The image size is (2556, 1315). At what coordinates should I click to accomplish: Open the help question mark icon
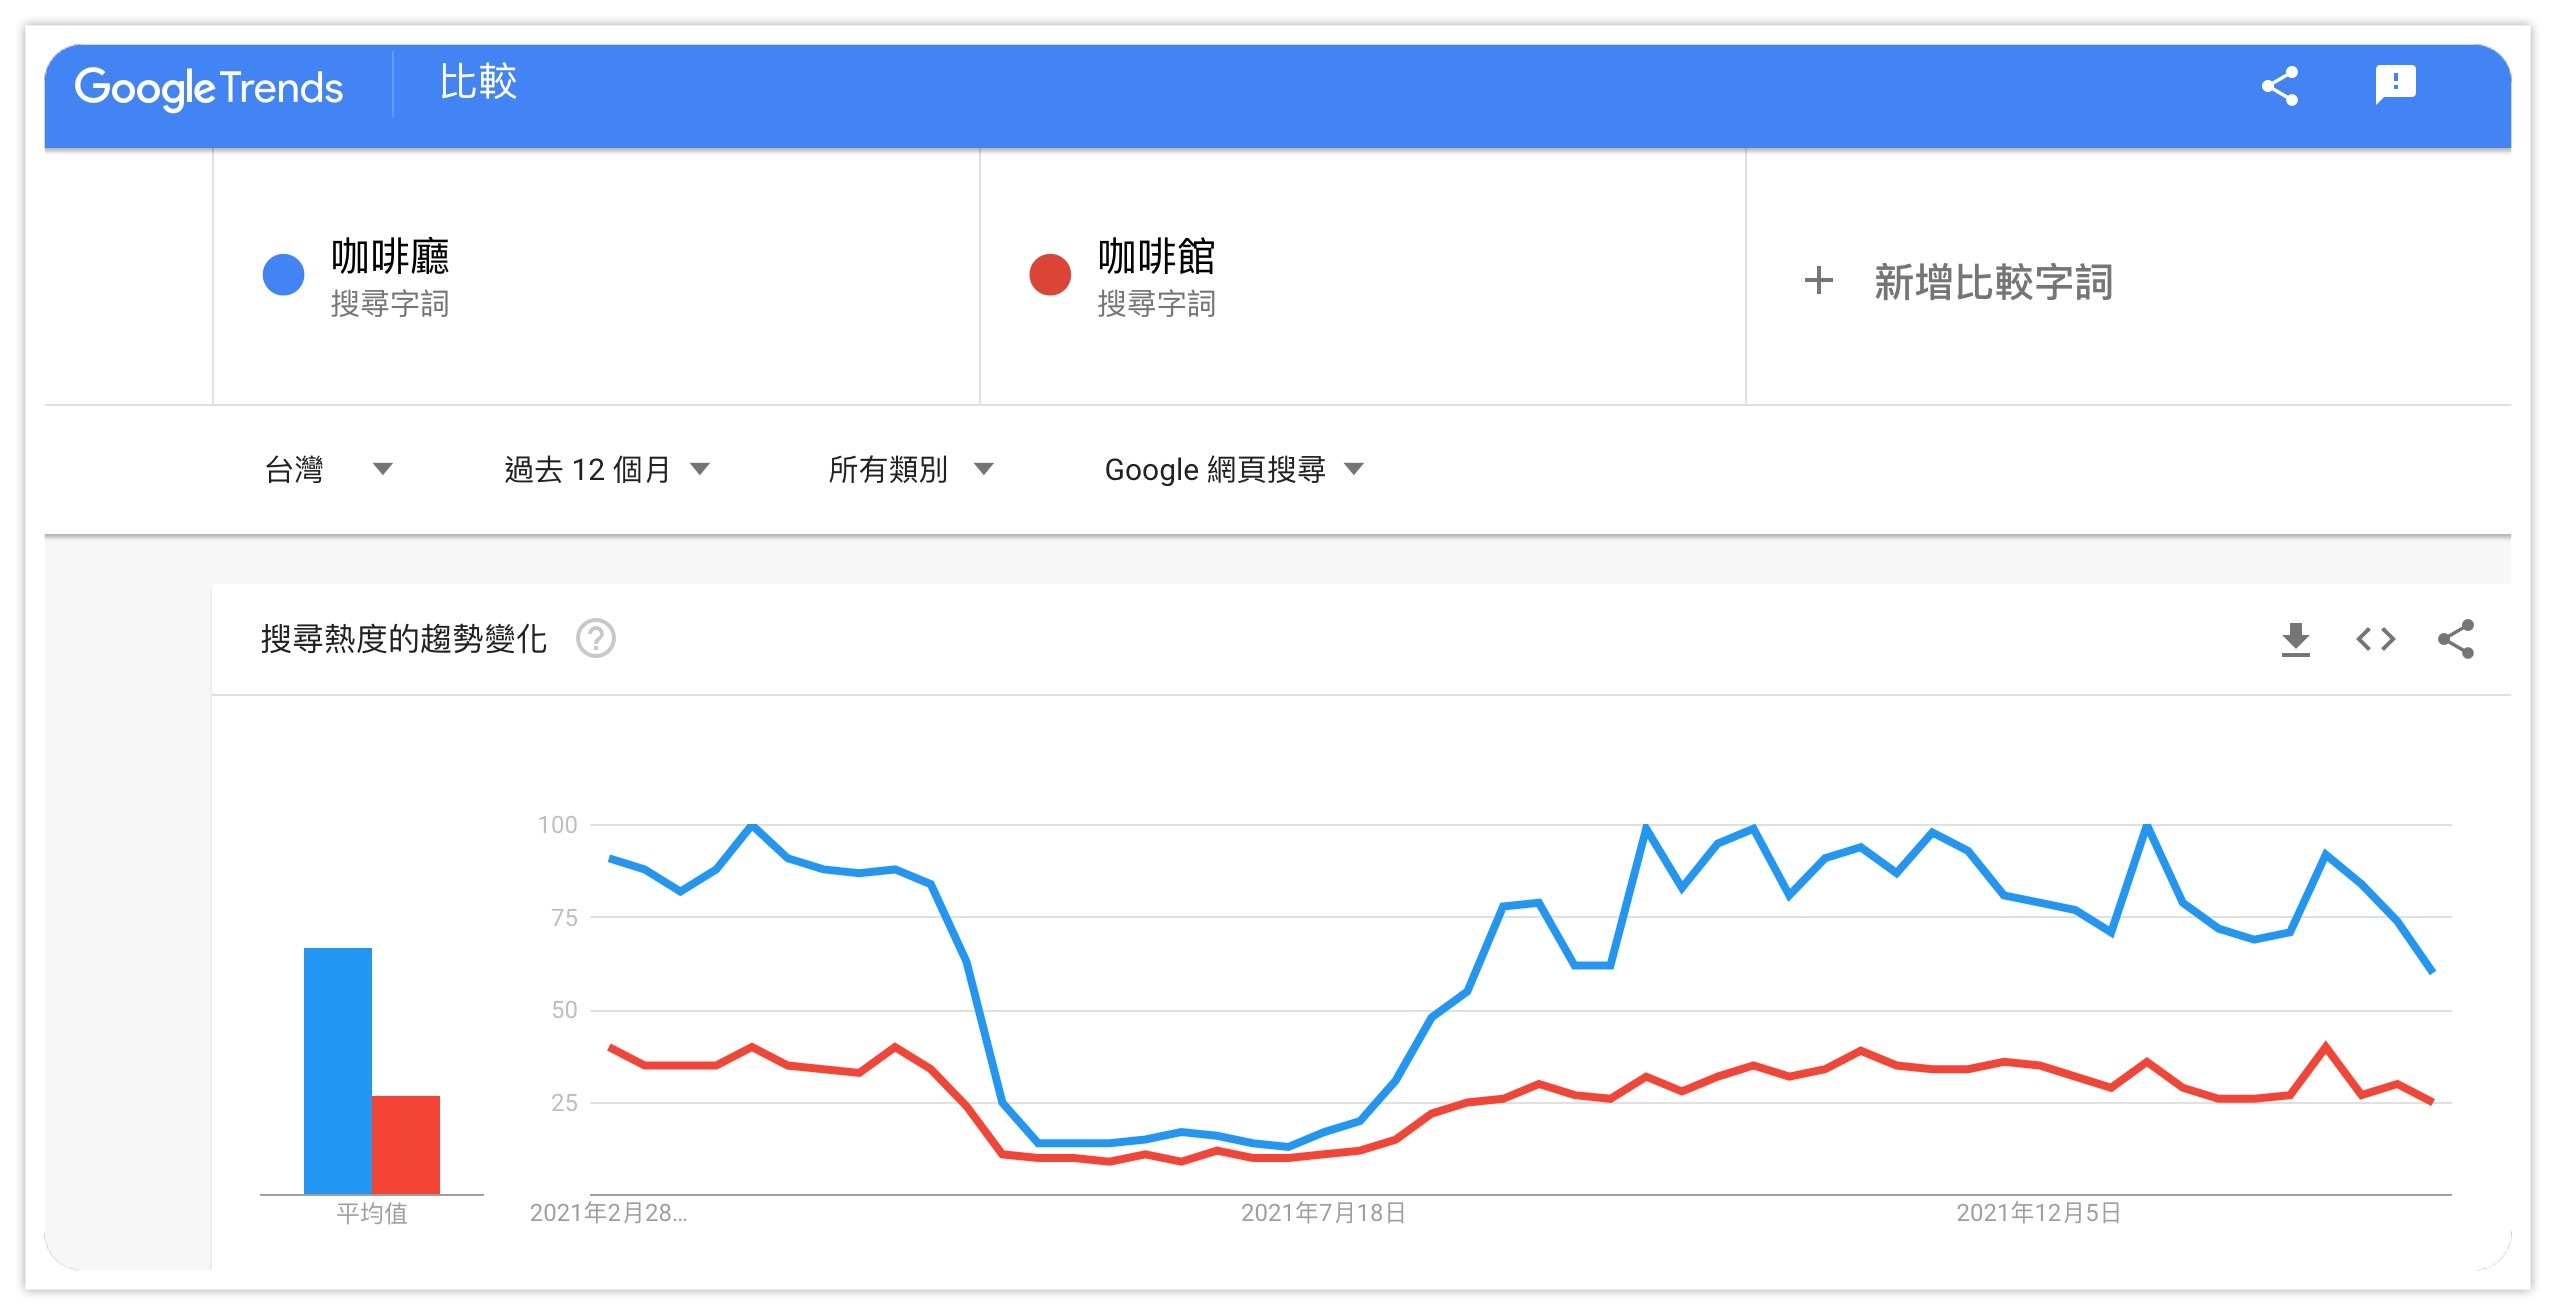[596, 638]
